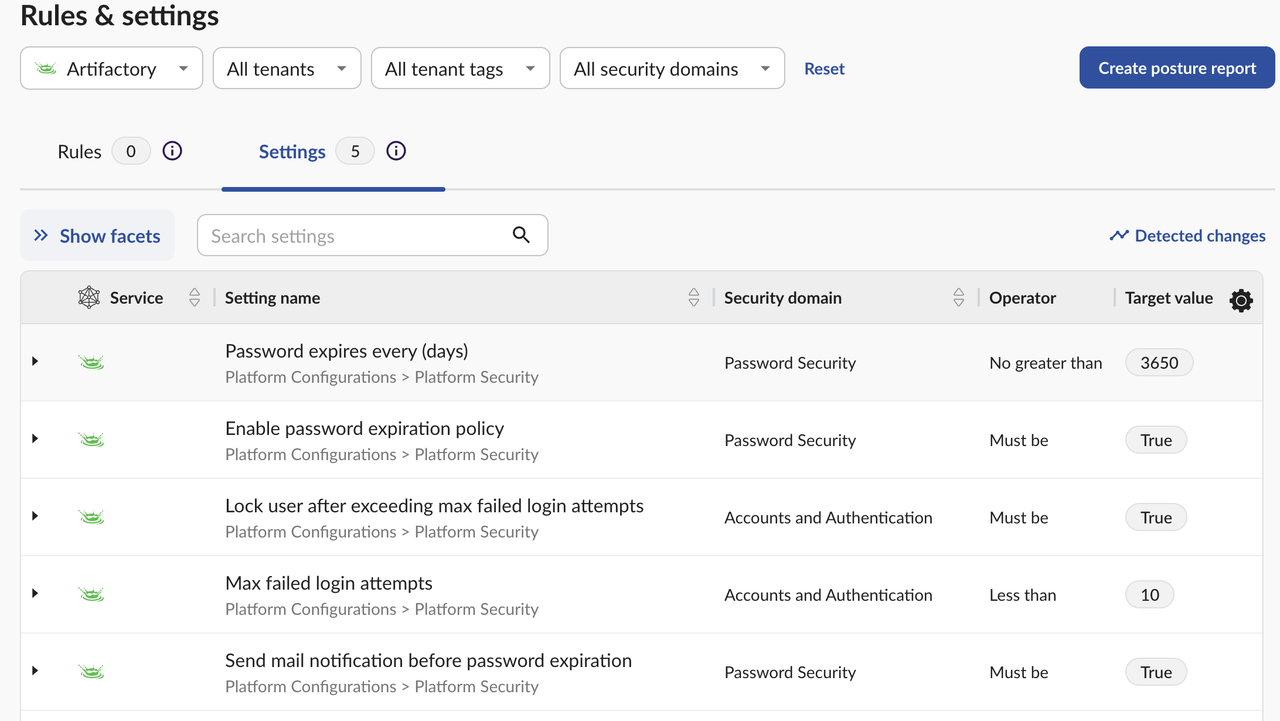Click Artifactory icon in Max failed login row
This screenshot has width=1280, height=721.
pos(91,595)
